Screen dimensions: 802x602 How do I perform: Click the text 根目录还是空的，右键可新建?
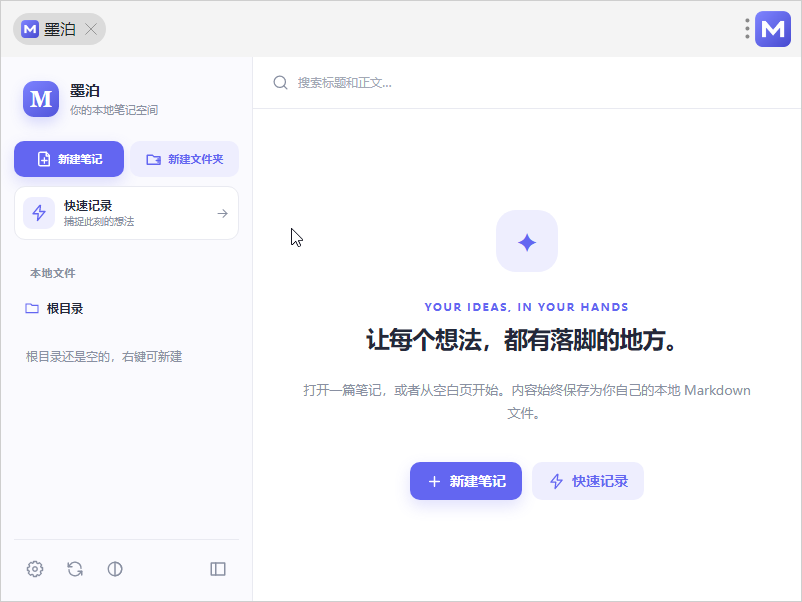coord(104,356)
